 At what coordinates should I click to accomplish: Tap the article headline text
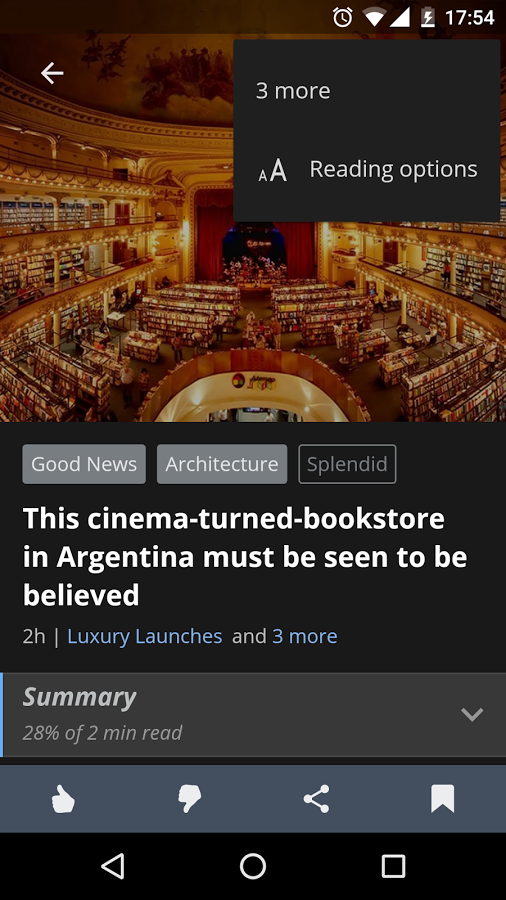(x=245, y=557)
